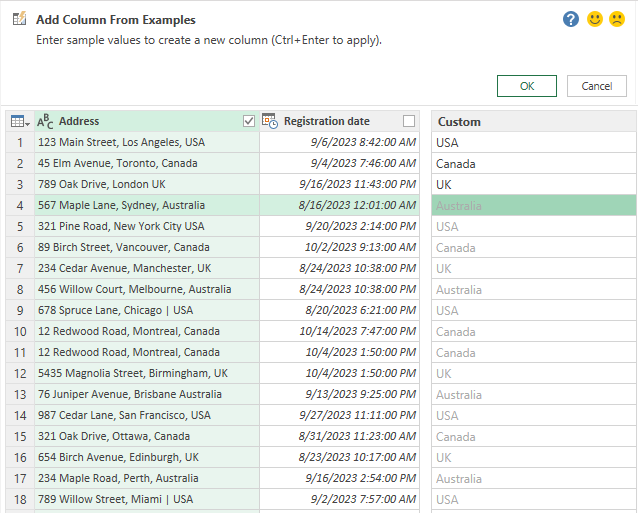The image size is (638, 513).
Task: Select row number 17 header
Action: (x=20, y=479)
